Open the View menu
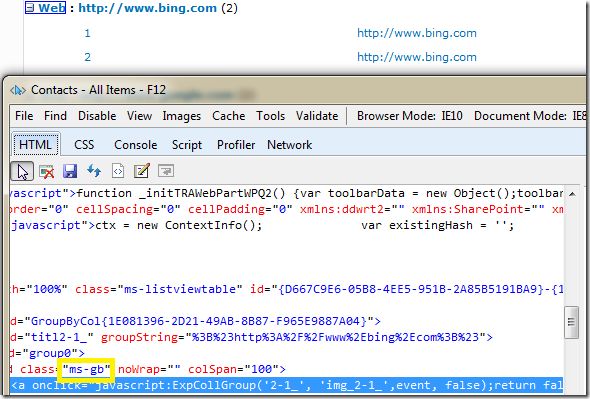Screen dimensions: 590x399 [x=139, y=116]
